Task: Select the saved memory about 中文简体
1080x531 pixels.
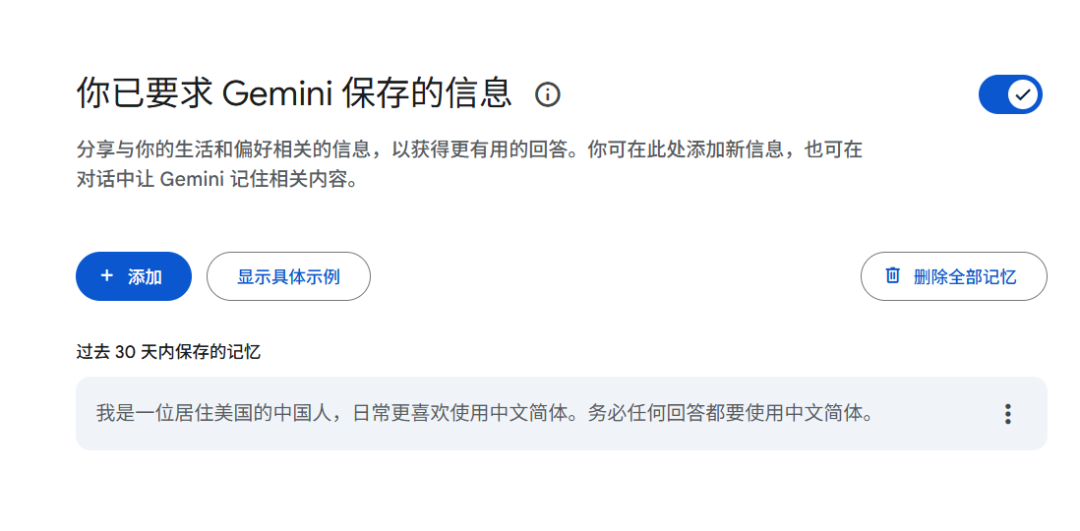Action: pos(561,413)
